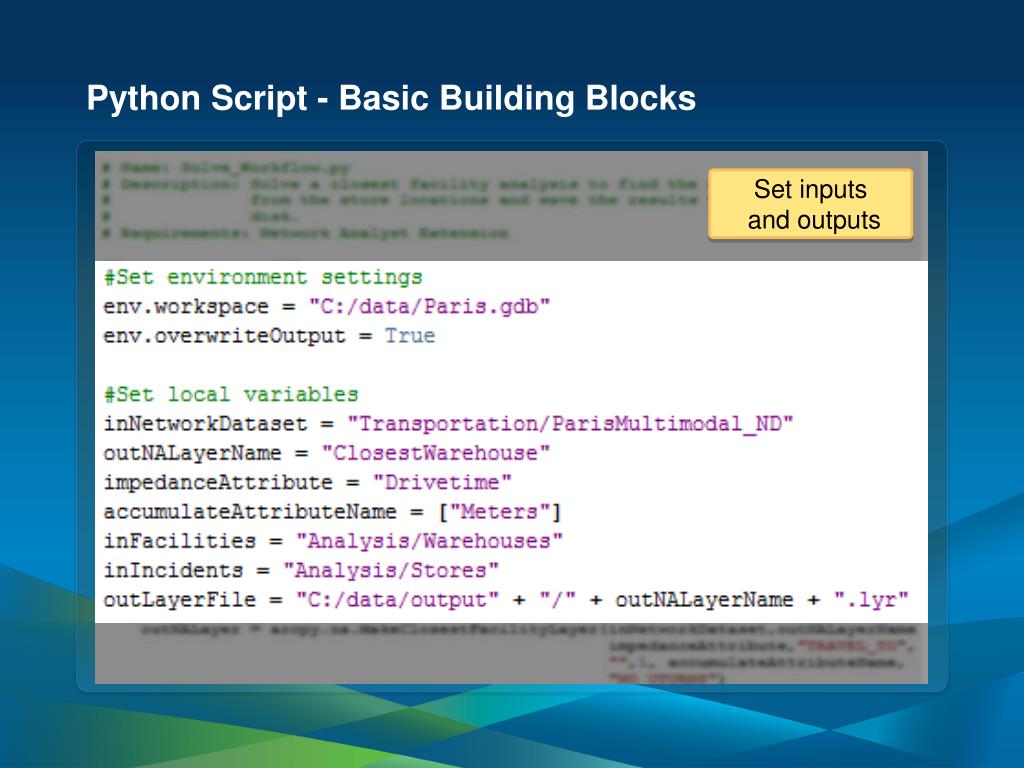
Task: Click the "Transportation/ParisMultimodal_ND" string
Action: pos(569,424)
